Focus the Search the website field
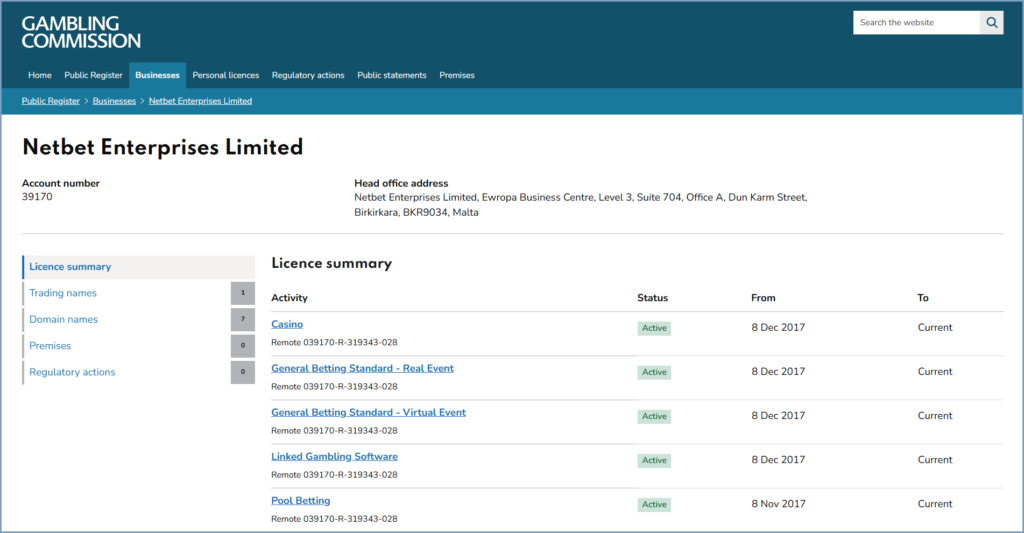The image size is (1024, 533). click(916, 23)
